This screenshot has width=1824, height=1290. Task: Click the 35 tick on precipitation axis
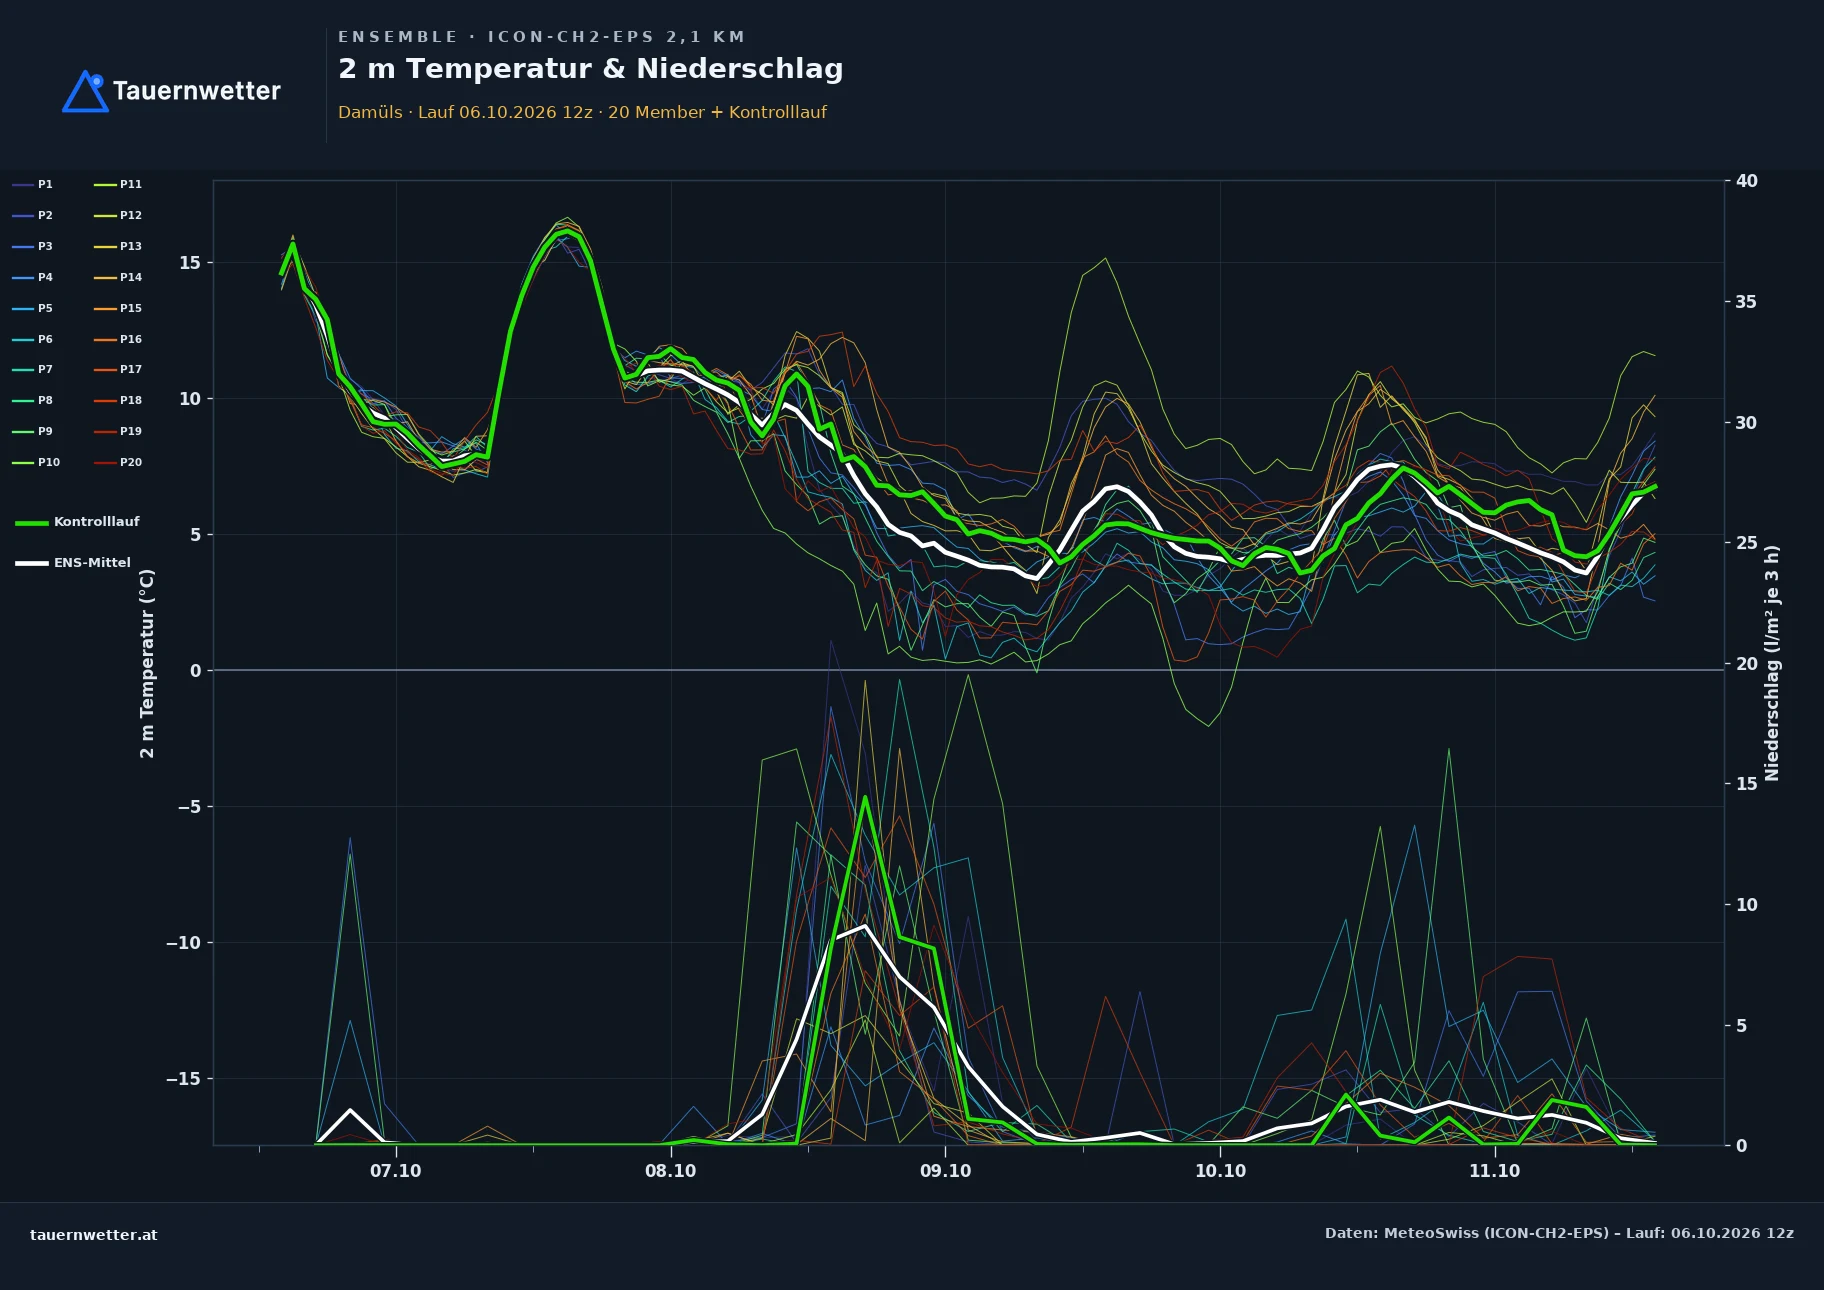tap(1746, 302)
